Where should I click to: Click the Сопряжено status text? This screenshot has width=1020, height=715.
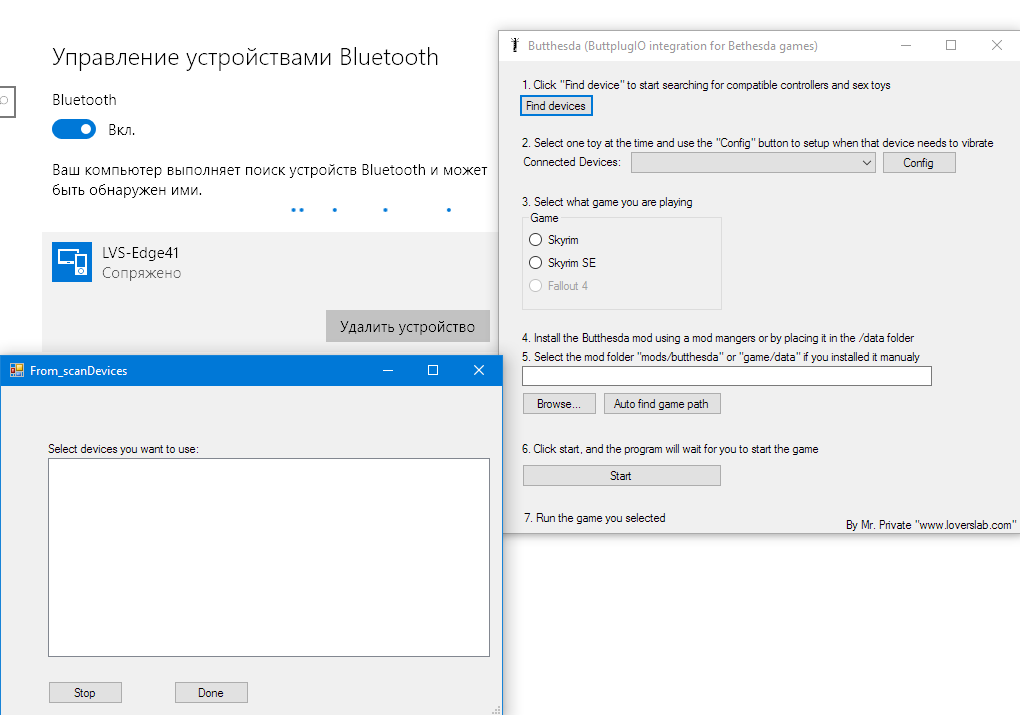click(141, 273)
